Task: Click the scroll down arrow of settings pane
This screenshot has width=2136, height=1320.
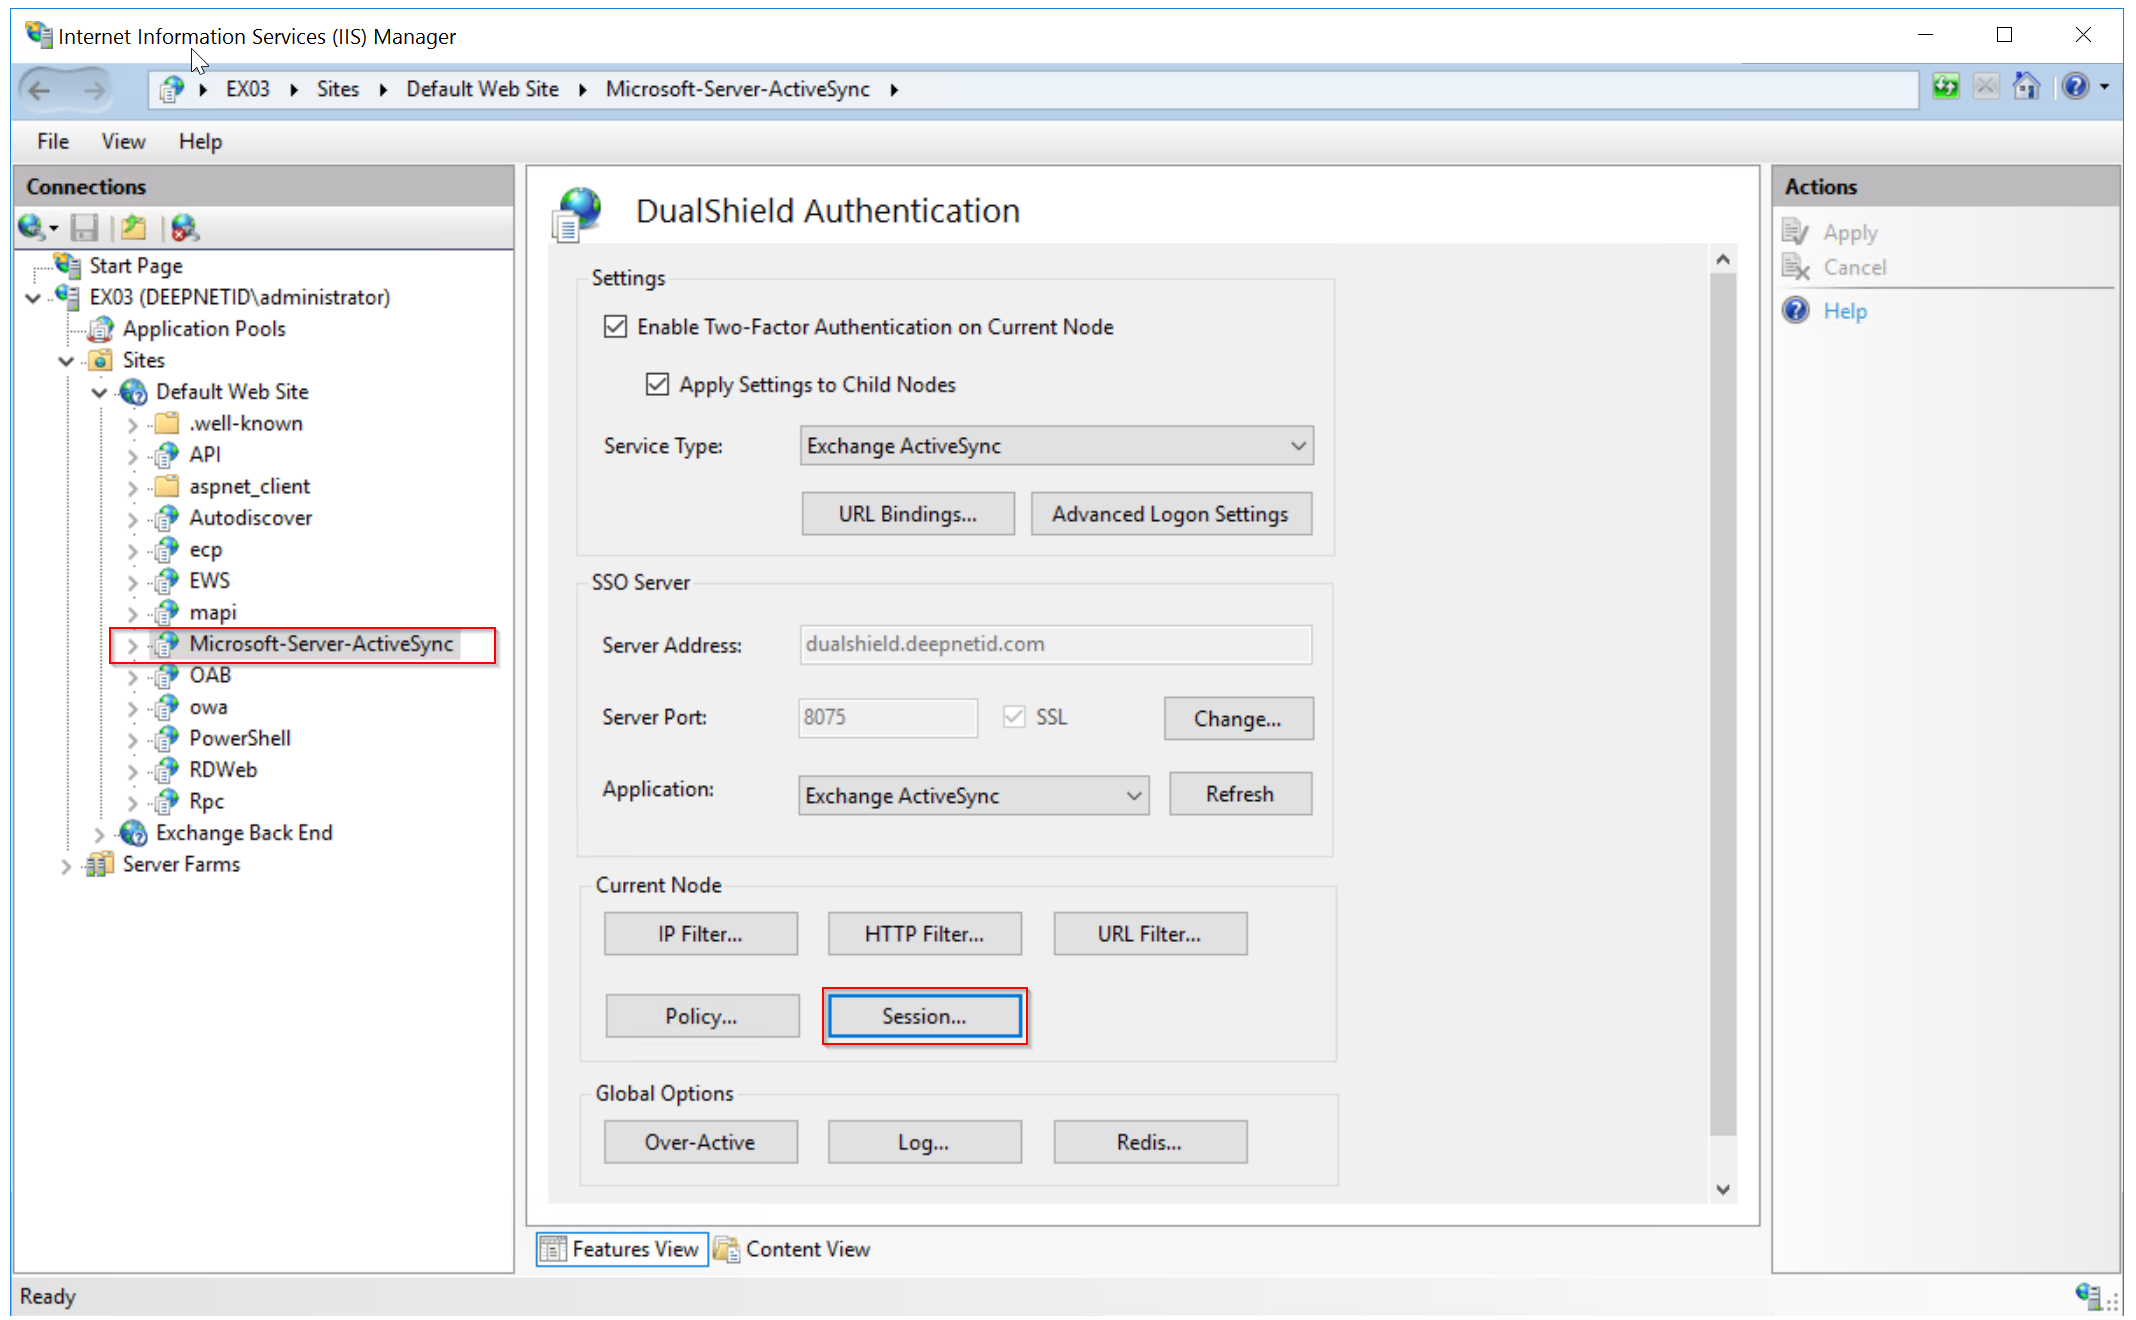Action: tap(1722, 1189)
